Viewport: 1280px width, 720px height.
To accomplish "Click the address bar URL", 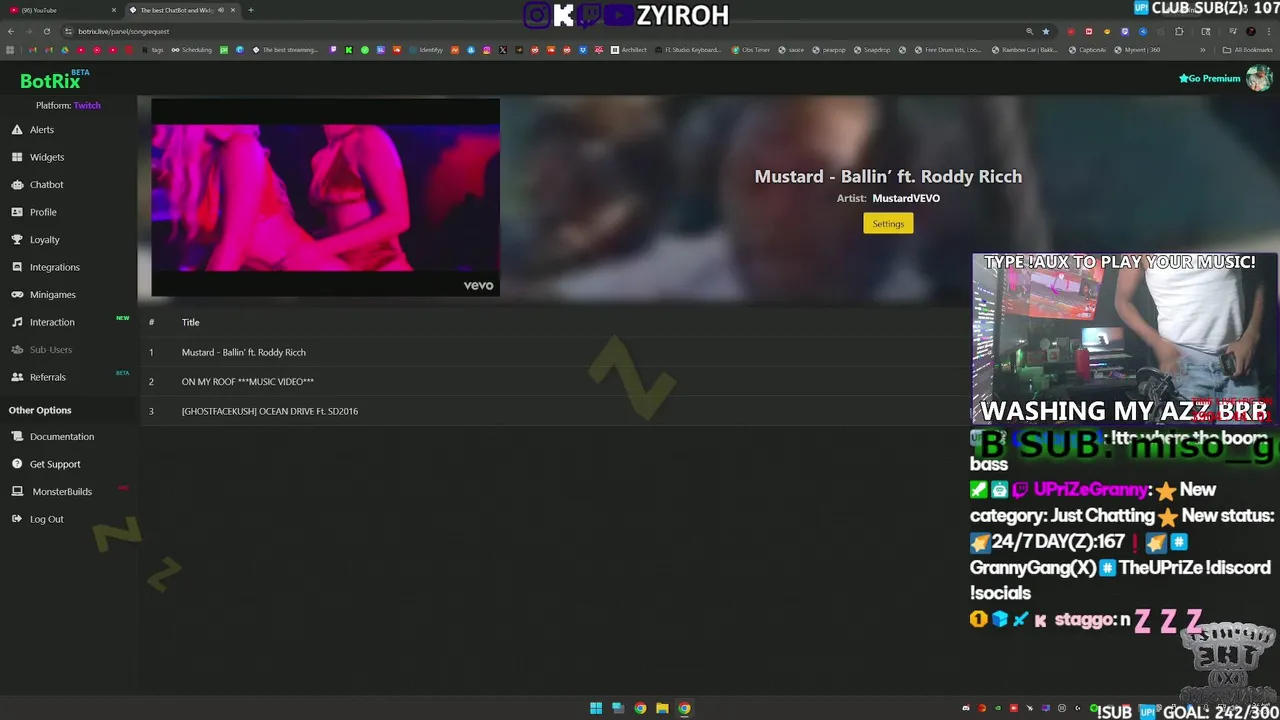I will pyautogui.click(x=124, y=31).
